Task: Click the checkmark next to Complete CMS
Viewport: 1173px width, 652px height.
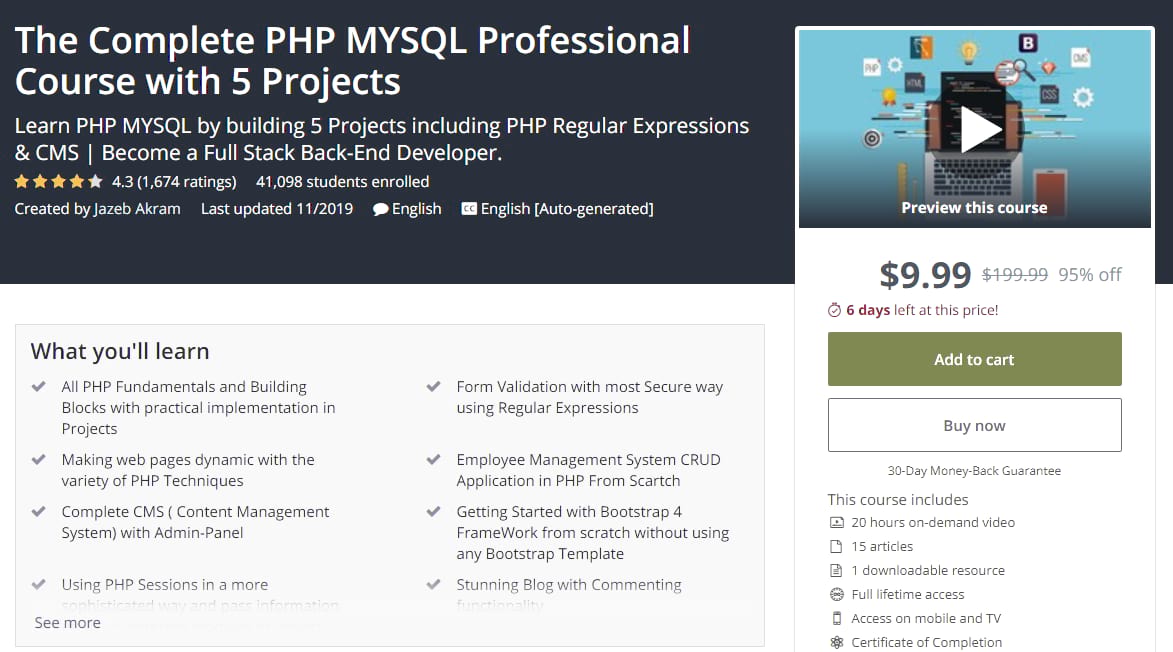Action: 39,511
